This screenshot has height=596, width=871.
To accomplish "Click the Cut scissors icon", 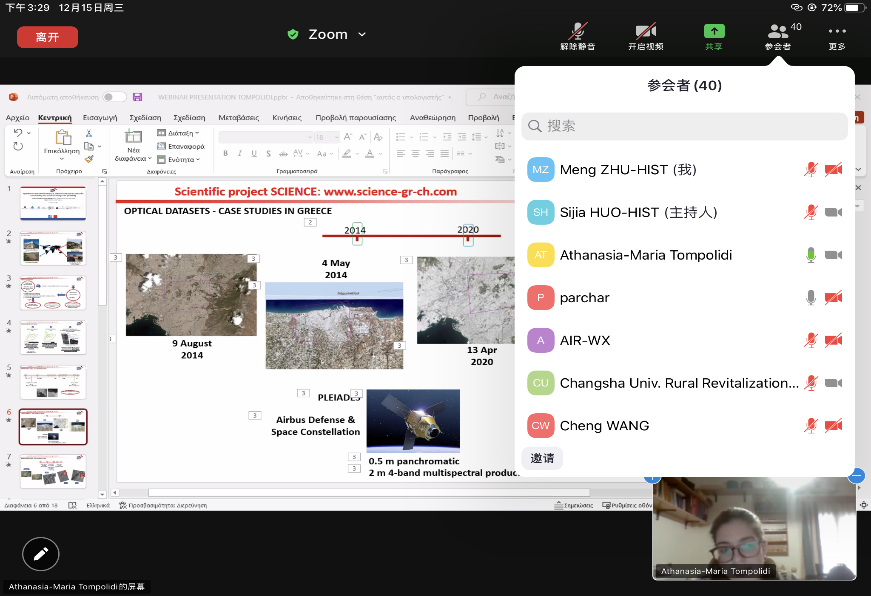I will [x=89, y=133].
